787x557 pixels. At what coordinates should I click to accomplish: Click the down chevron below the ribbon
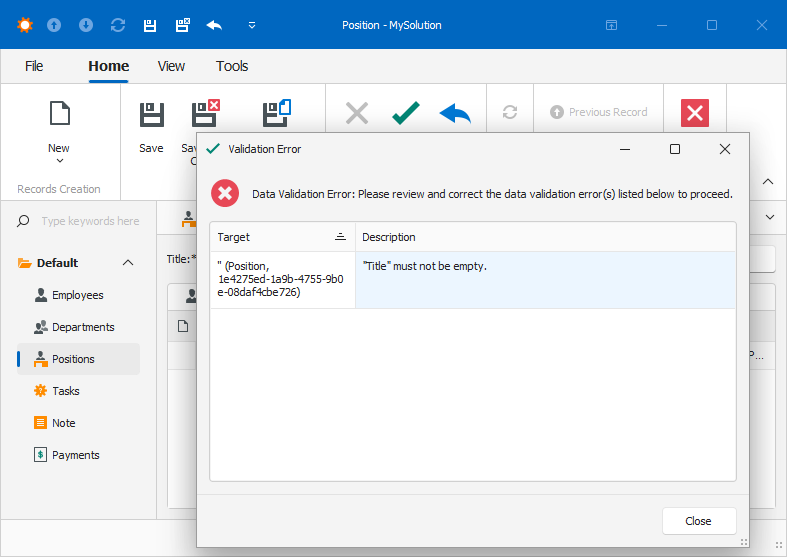coord(769,217)
